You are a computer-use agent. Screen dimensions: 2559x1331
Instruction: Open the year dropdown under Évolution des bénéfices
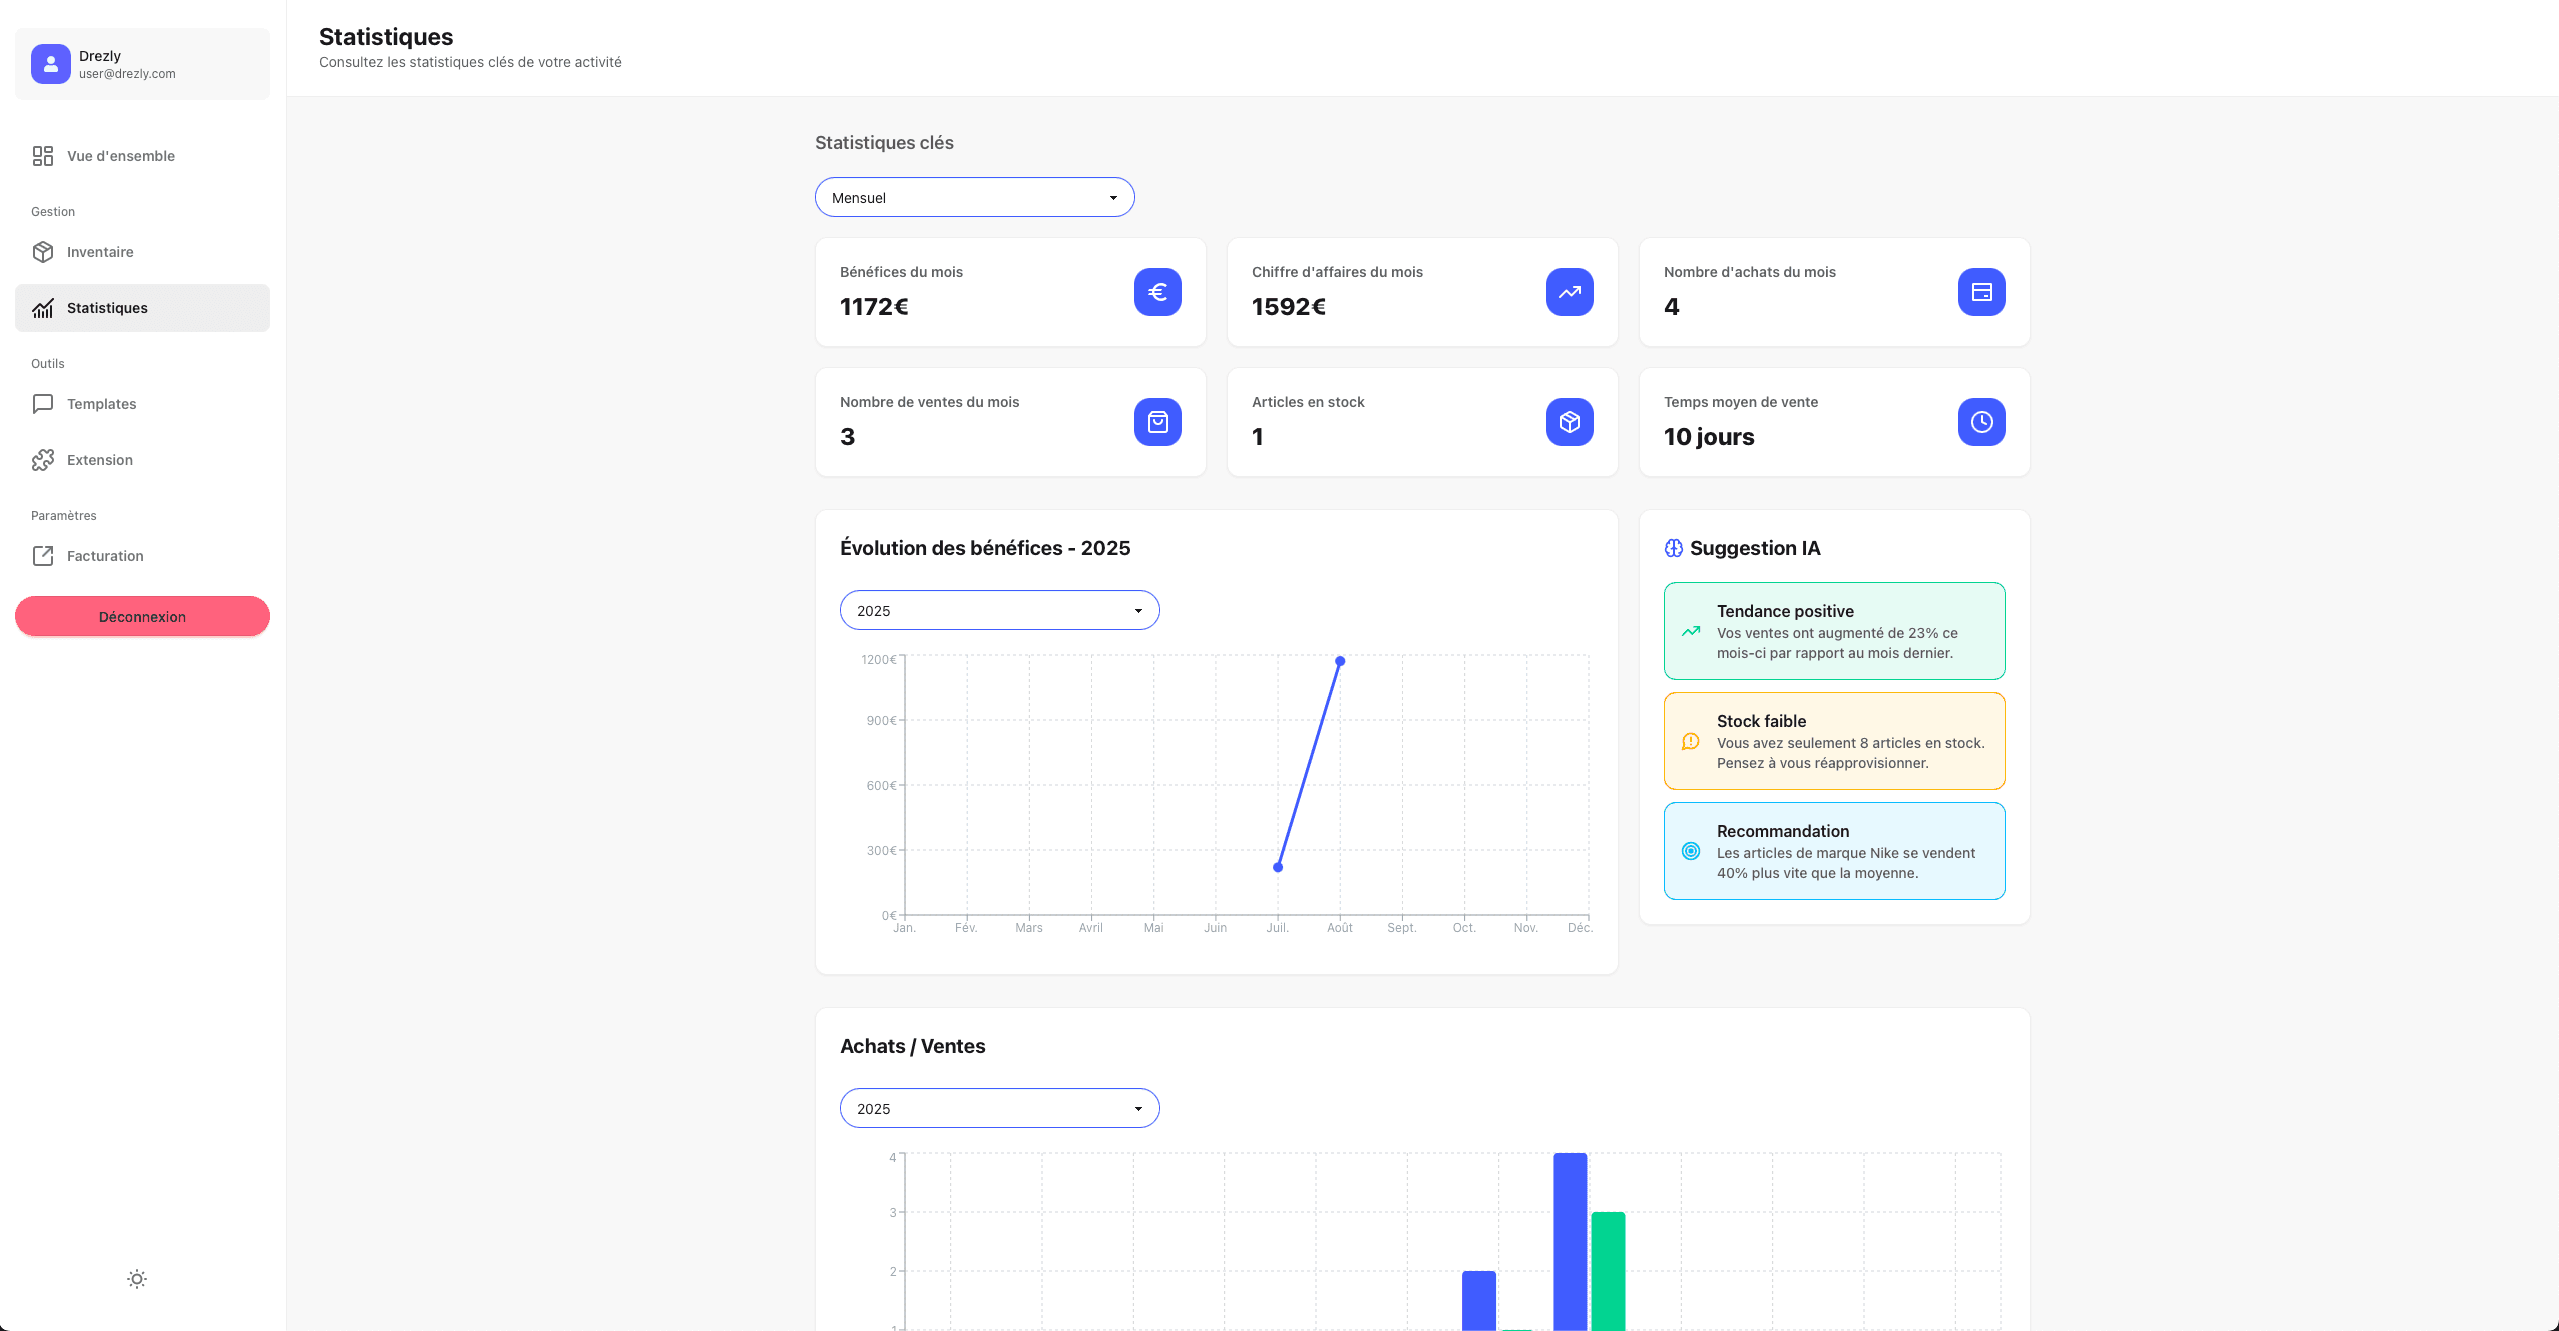[x=999, y=611]
